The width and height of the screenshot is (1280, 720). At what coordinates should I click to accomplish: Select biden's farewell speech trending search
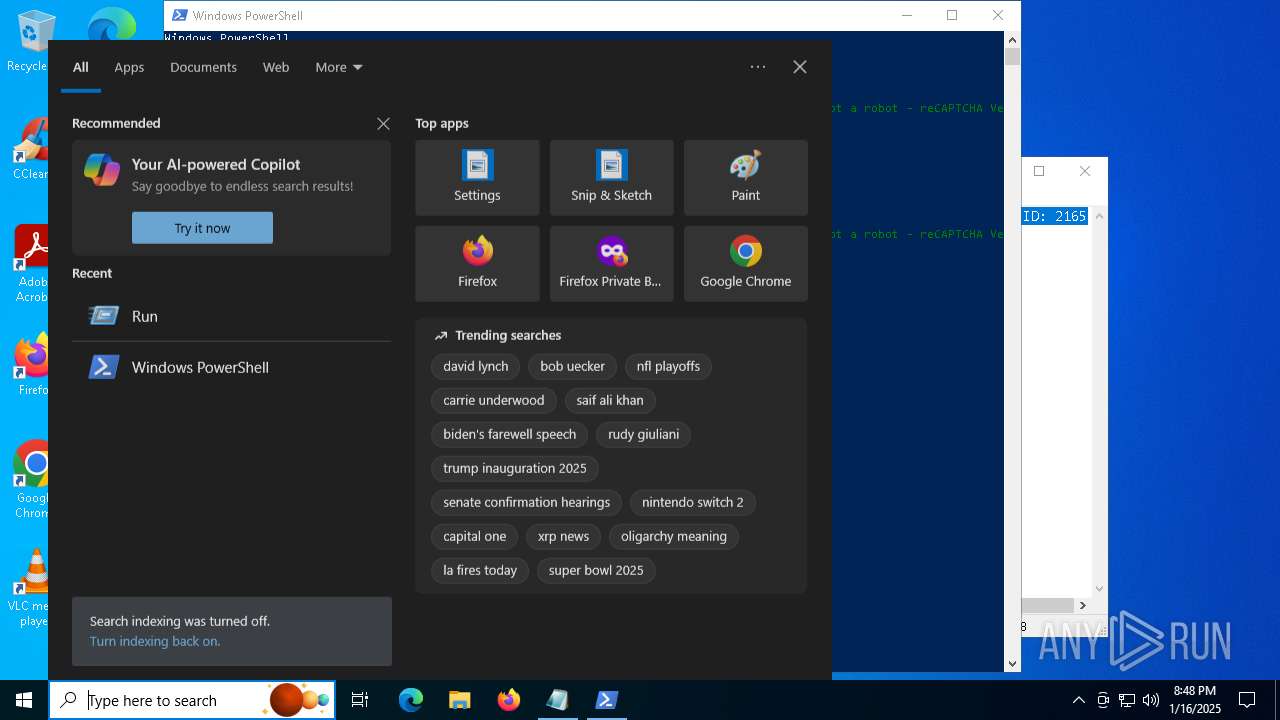510,435
